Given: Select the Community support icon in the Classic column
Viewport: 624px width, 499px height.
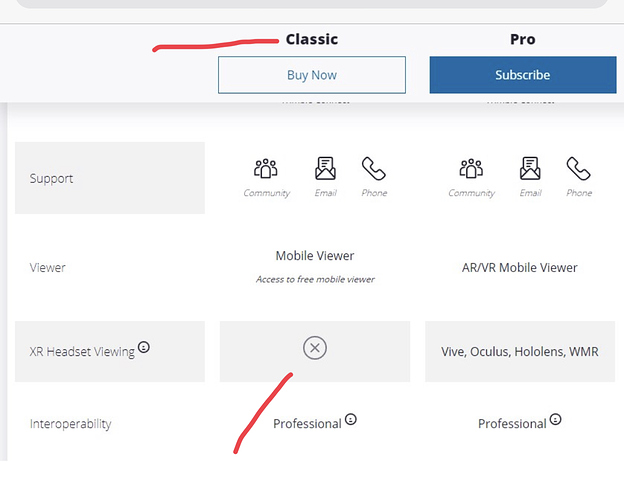Looking at the screenshot, I should coord(266,169).
